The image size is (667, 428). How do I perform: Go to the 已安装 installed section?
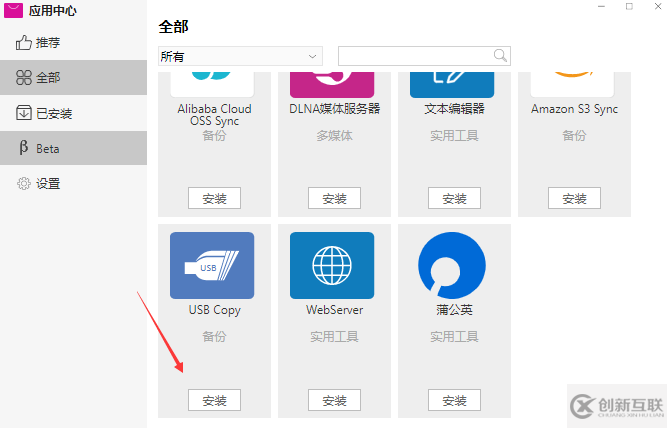tap(73, 113)
